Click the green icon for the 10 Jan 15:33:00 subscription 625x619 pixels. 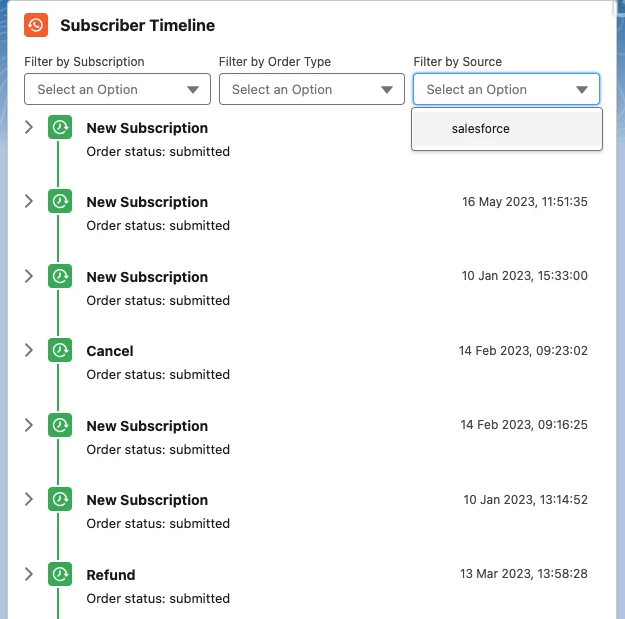coord(60,276)
